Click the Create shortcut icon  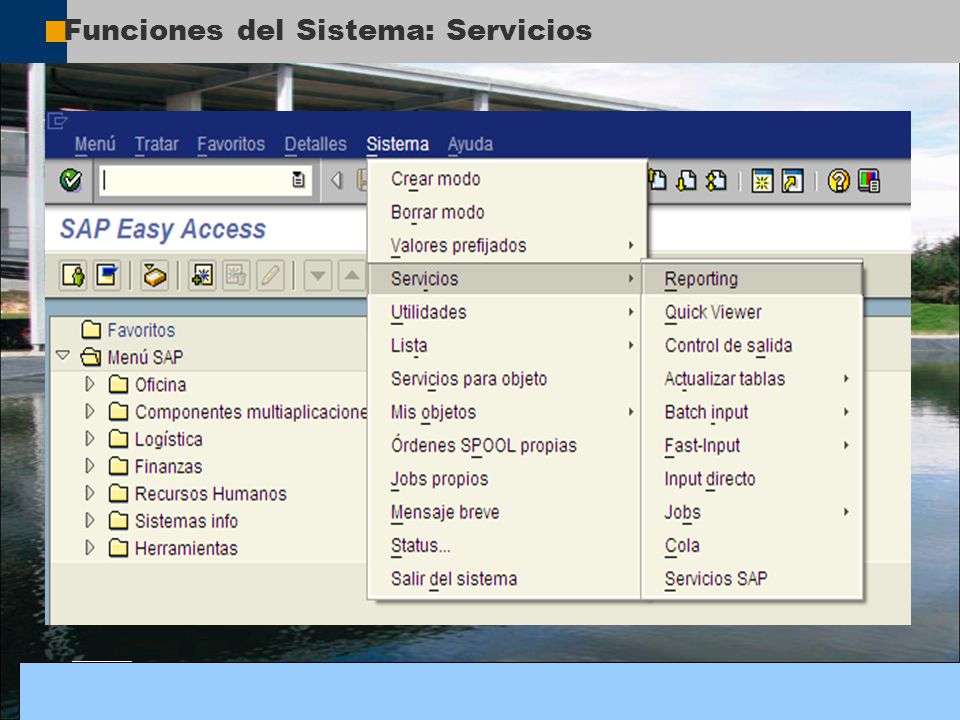tap(792, 181)
